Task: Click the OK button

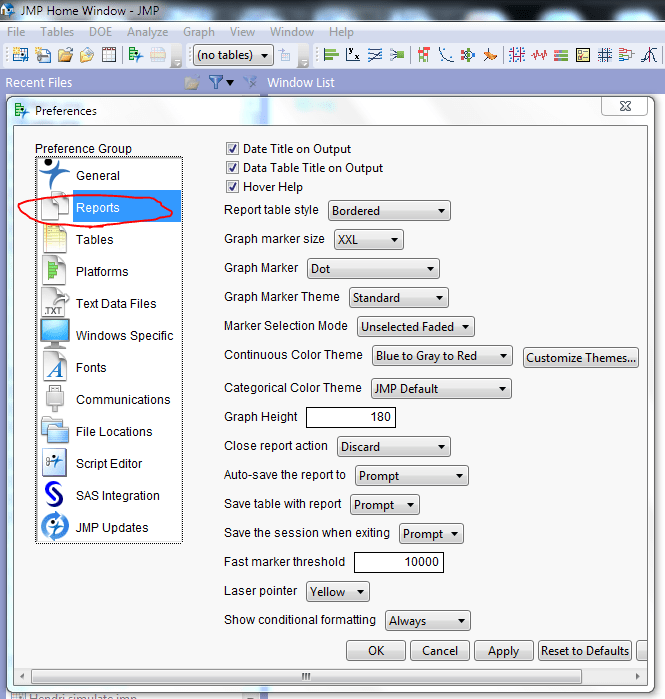Action: 376,650
